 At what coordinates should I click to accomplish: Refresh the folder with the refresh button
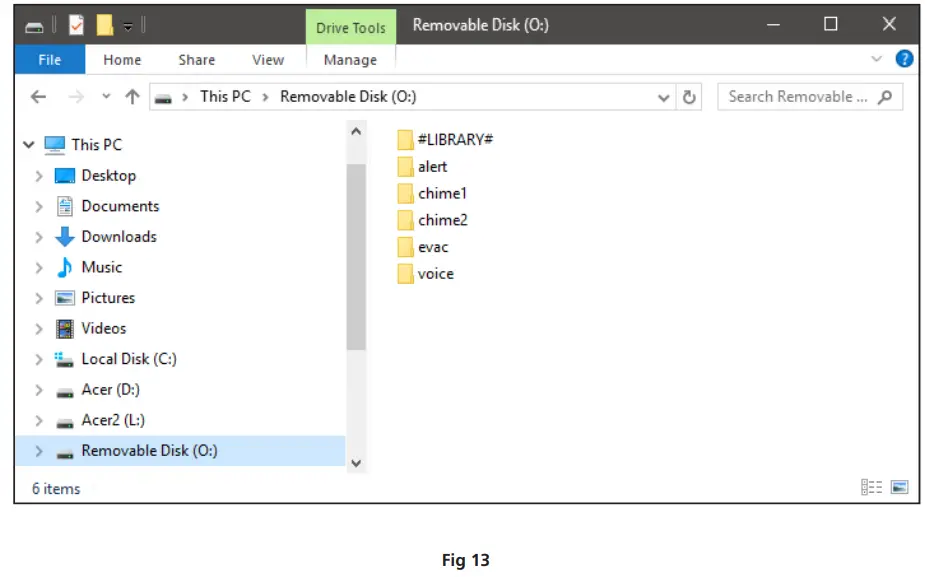tap(689, 97)
